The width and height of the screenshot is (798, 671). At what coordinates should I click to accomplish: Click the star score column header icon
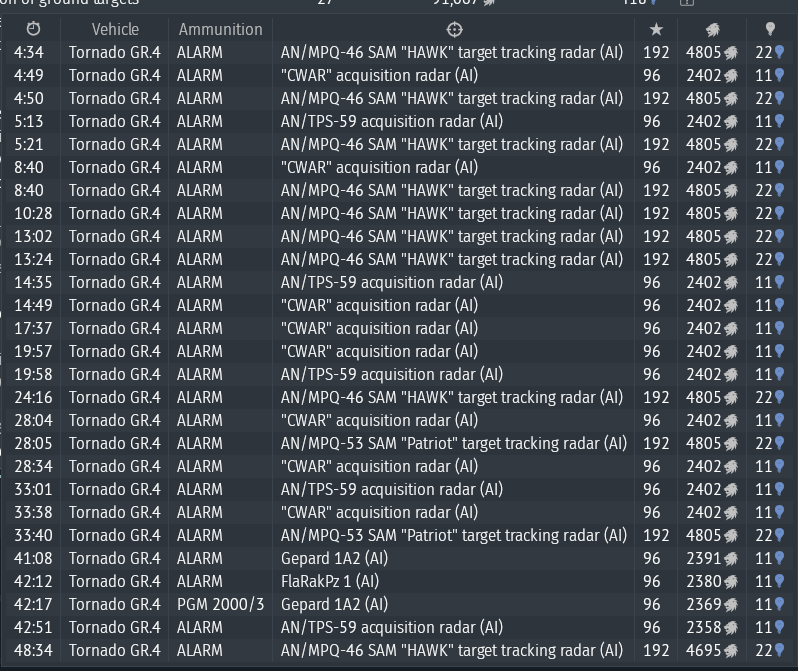[x=657, y=30]
